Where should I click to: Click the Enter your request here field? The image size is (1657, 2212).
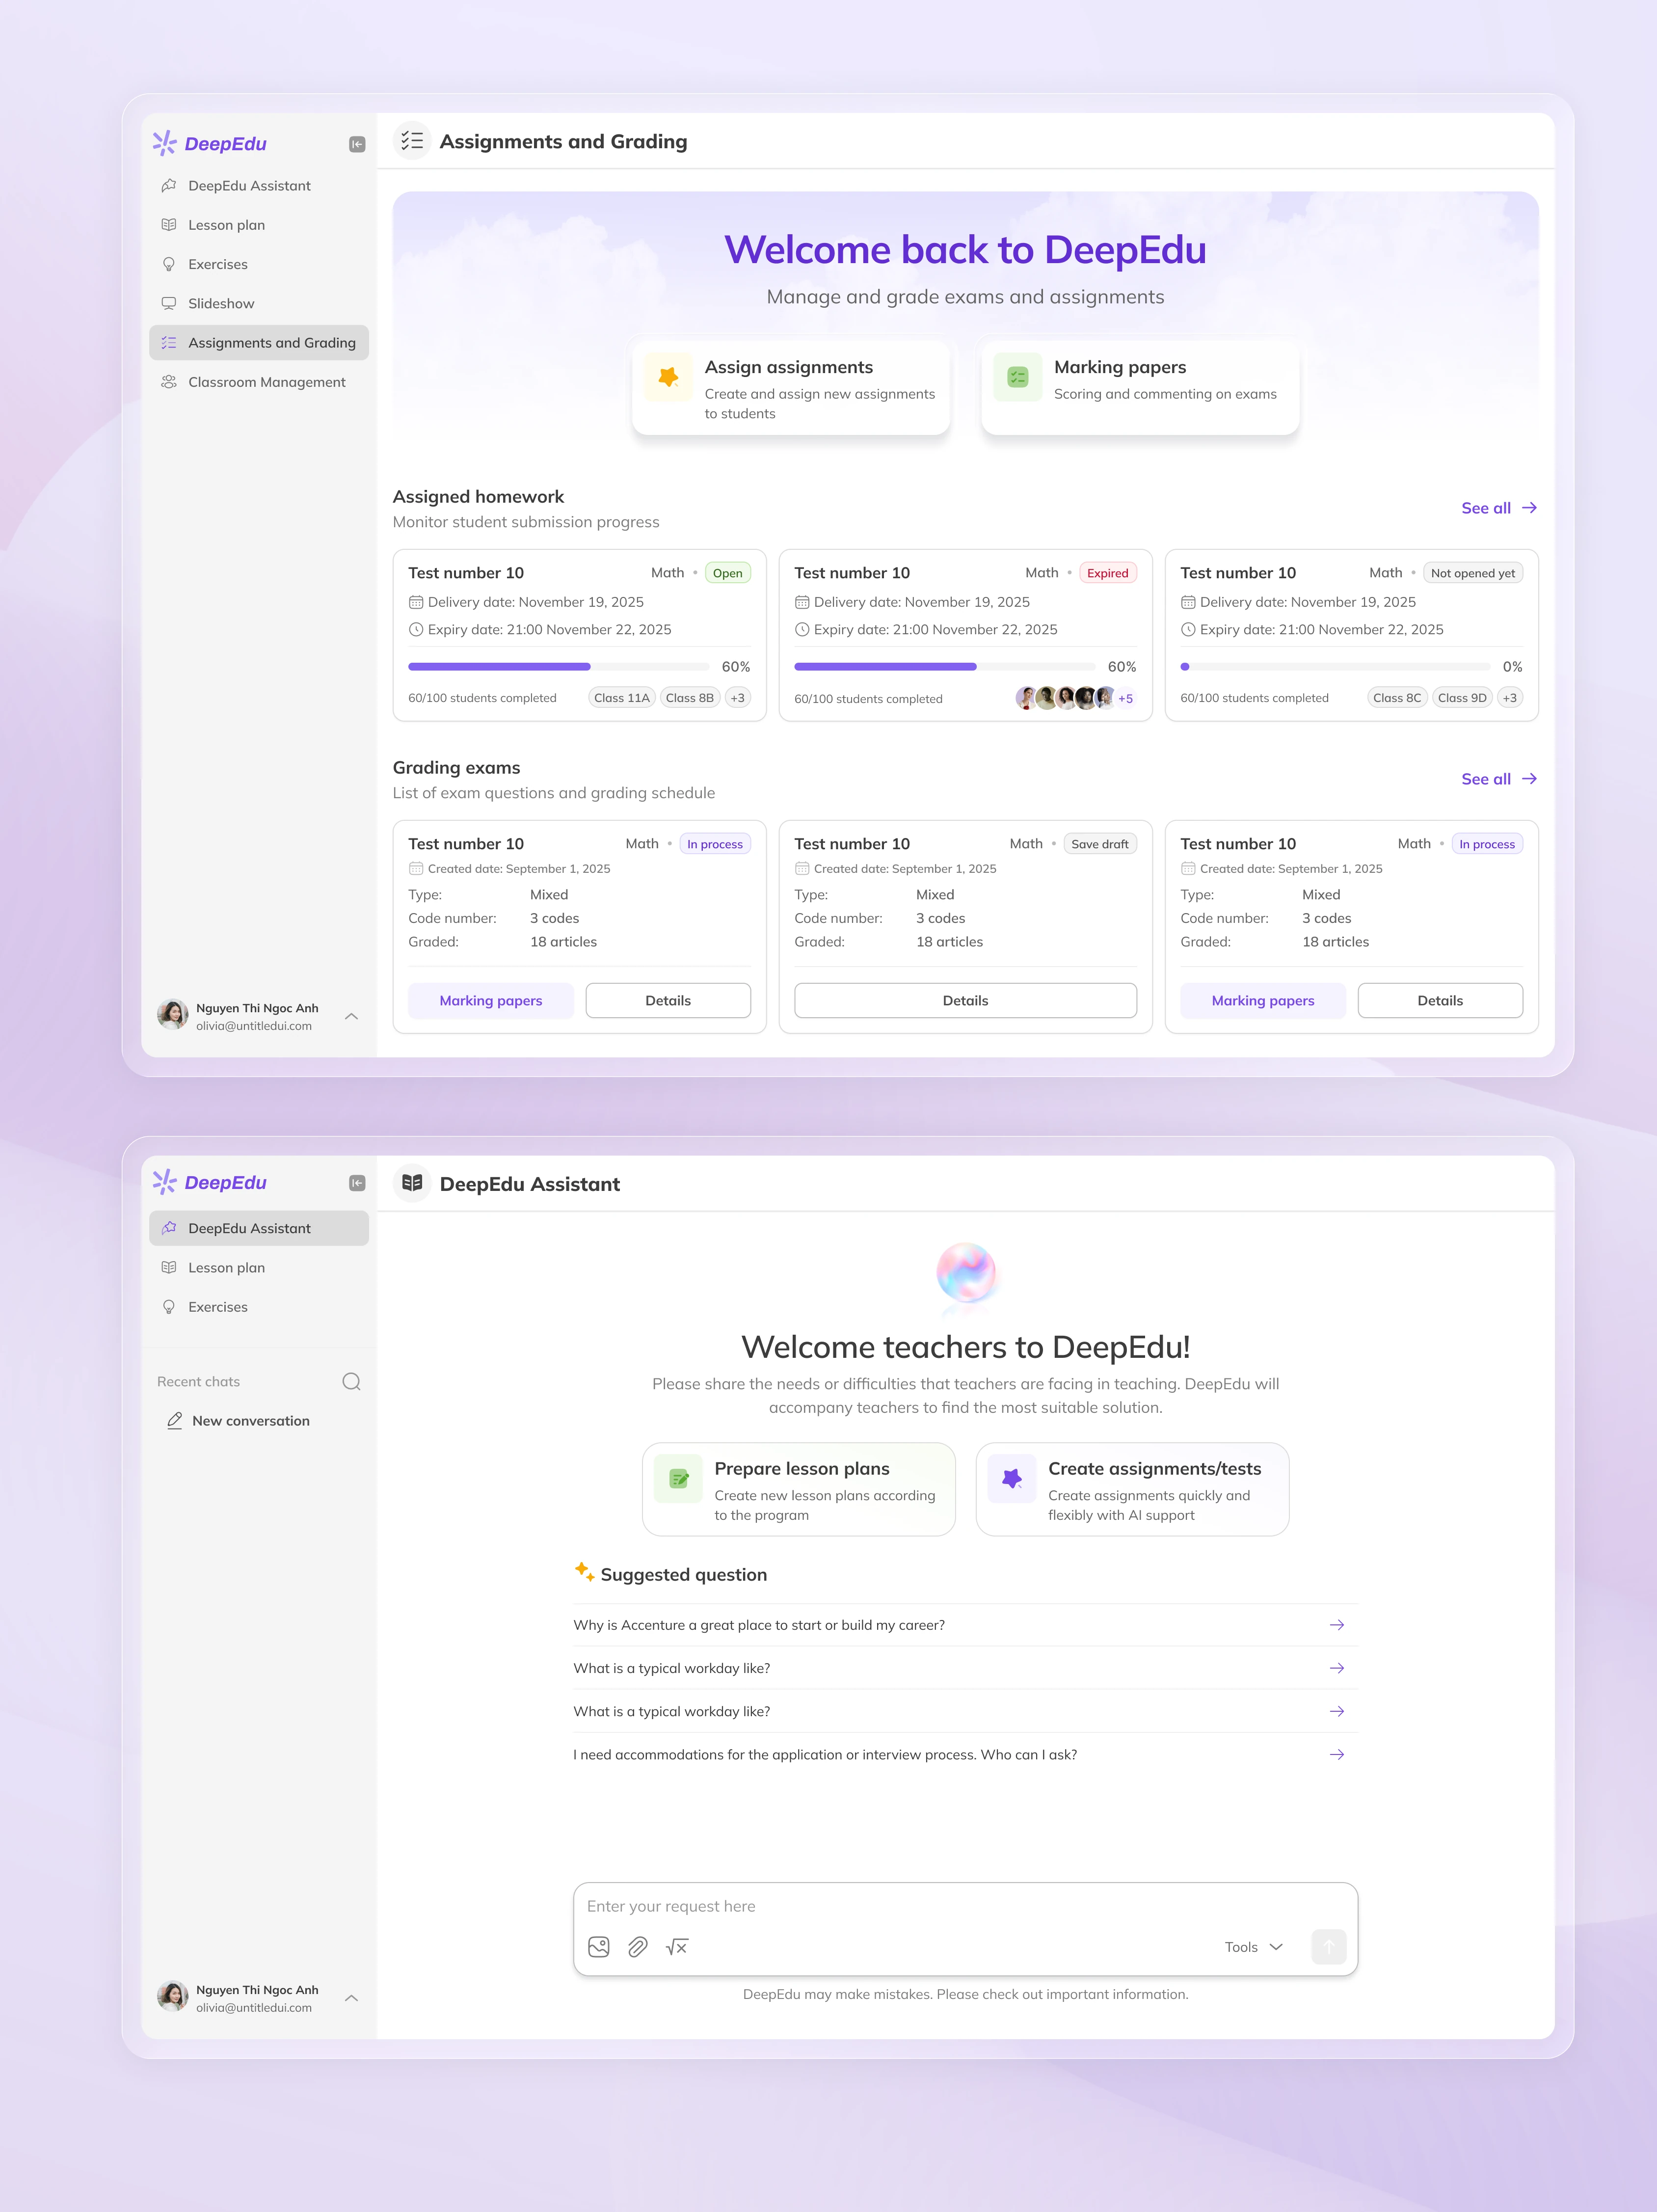click(965, 1906)
